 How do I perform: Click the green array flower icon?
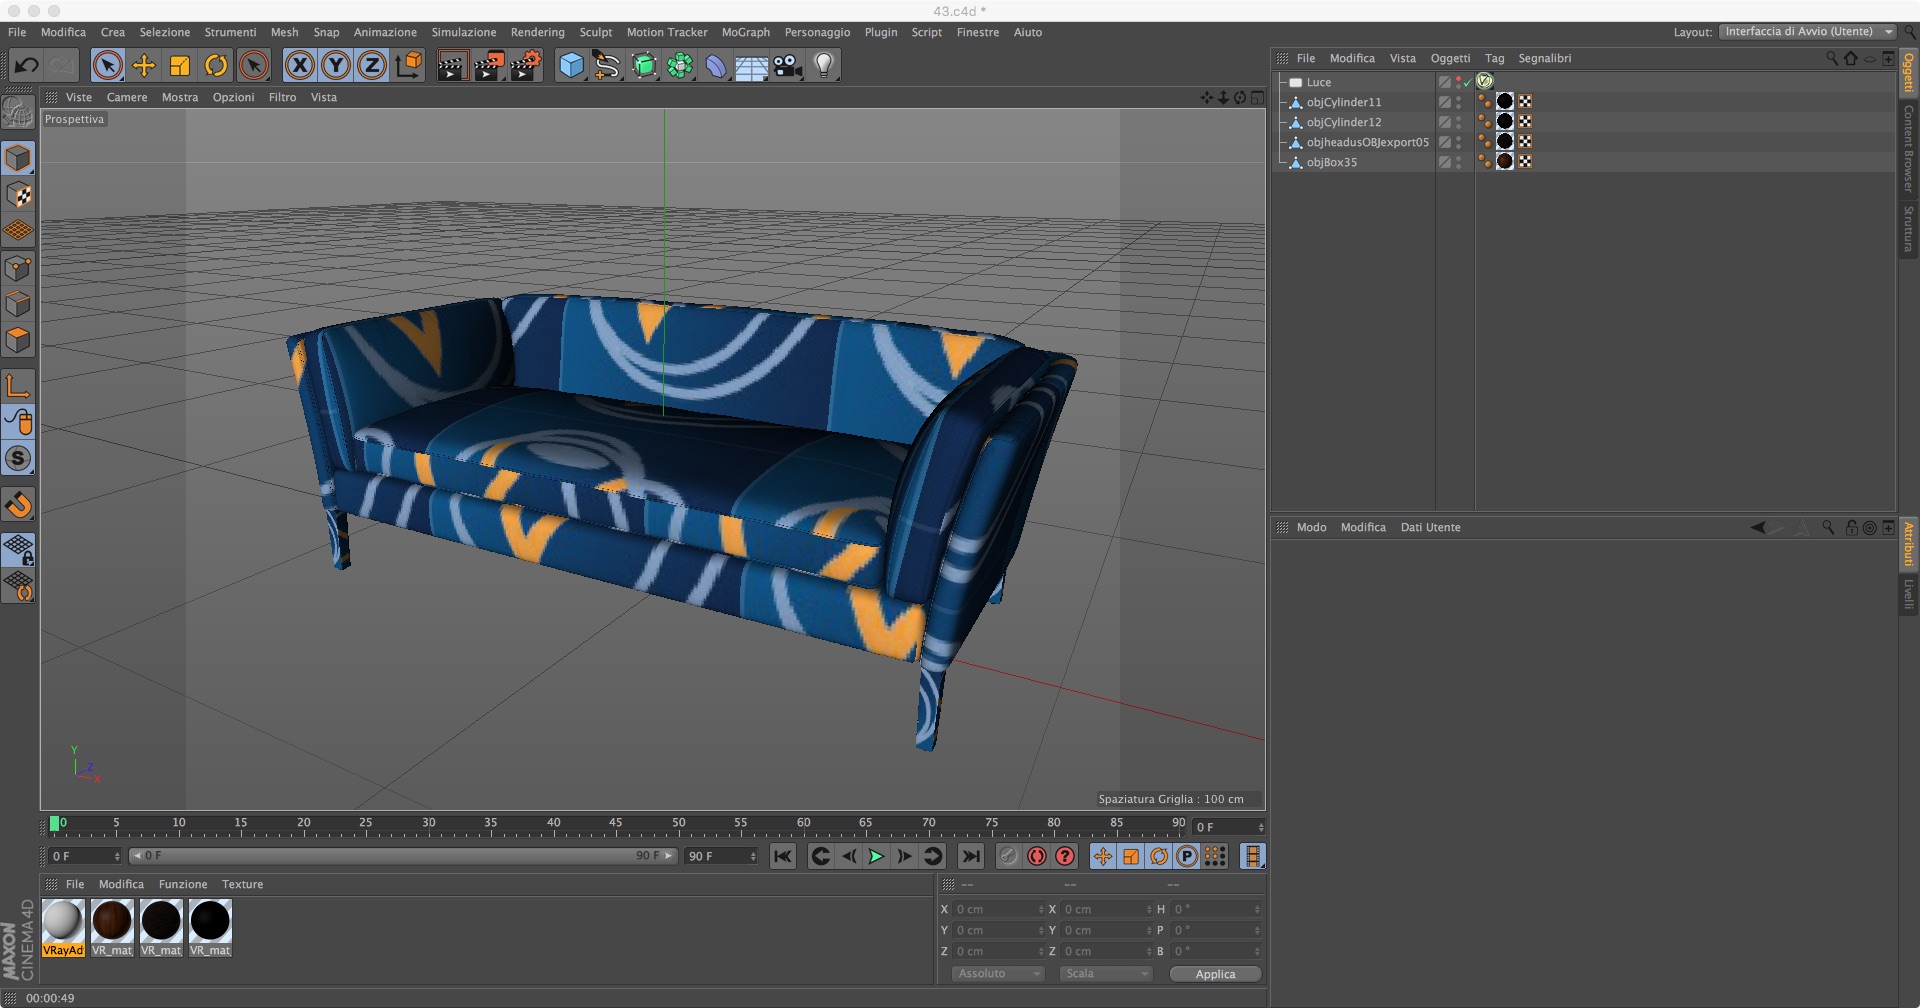click(680, 66)
